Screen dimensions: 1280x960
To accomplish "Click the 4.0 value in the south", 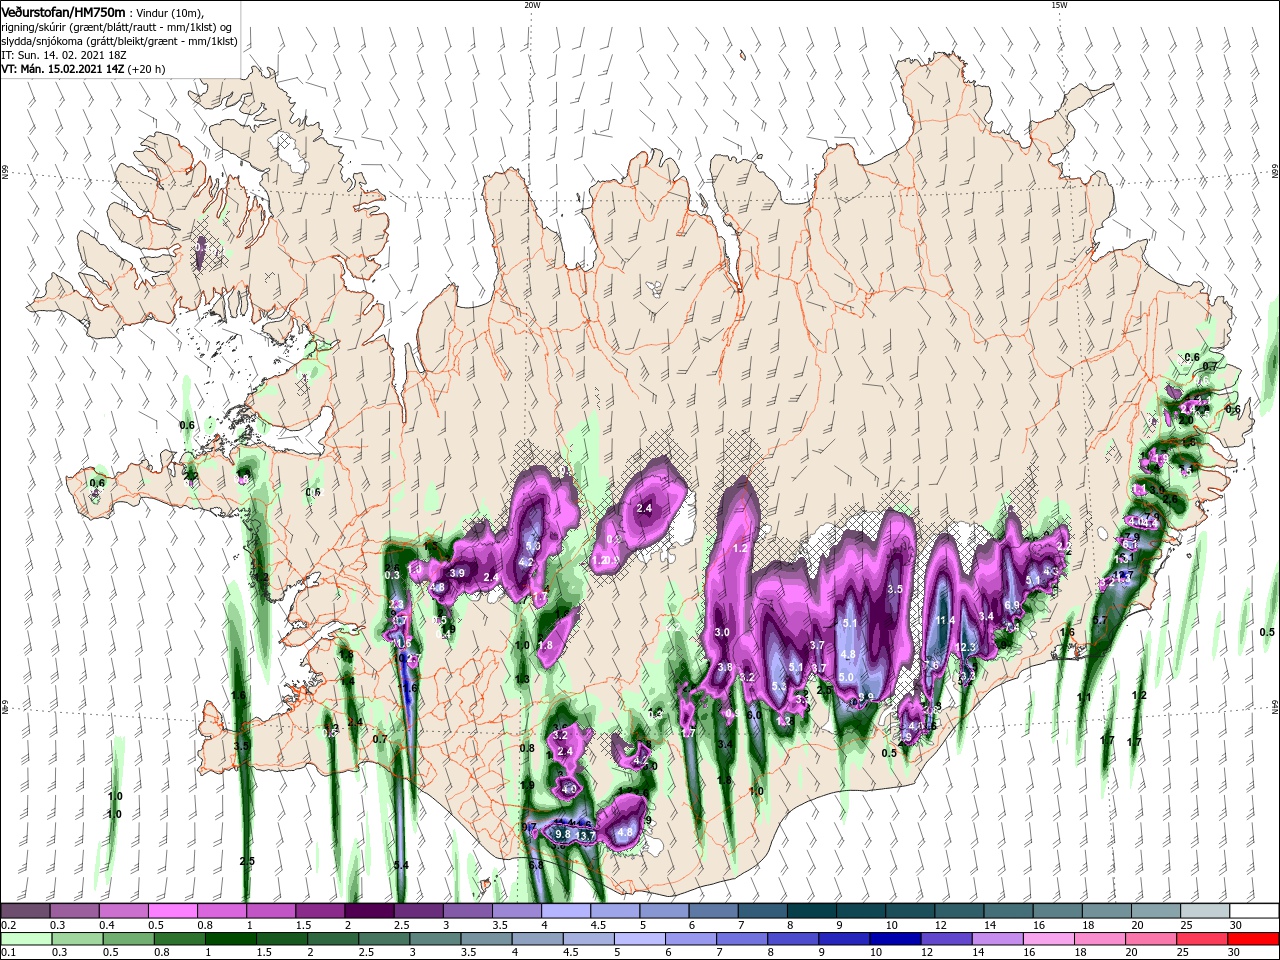I will point(569,789).
